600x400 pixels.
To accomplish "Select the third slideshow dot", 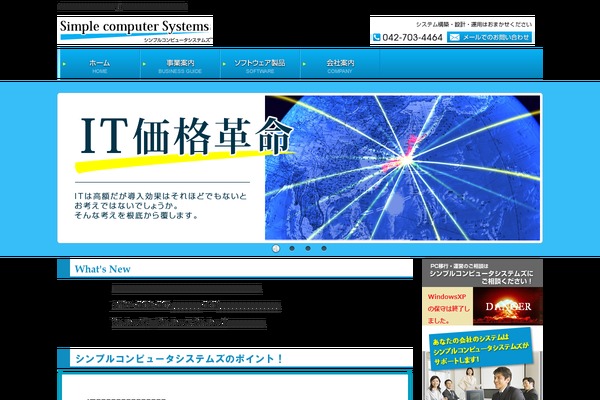I will [308, 248].
